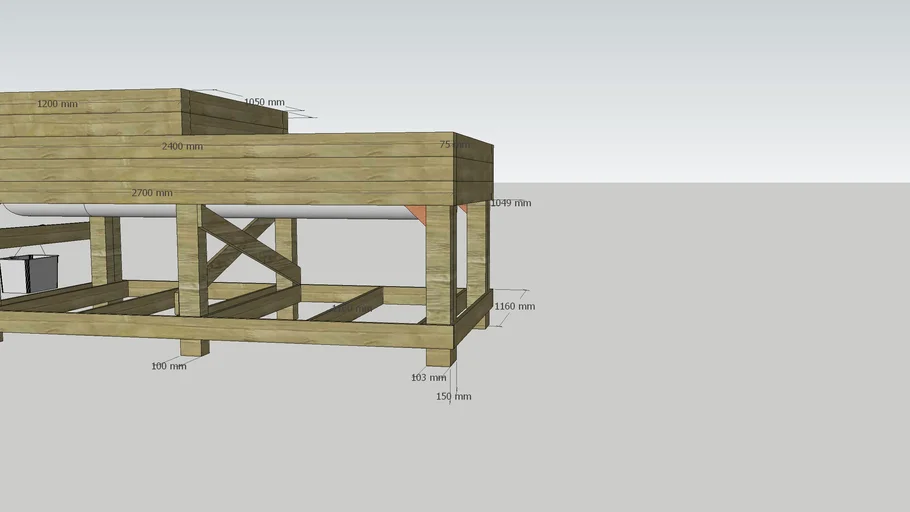Click the grey hanging bucket
The height and width of the screenshot is (512, 910).
29,273
